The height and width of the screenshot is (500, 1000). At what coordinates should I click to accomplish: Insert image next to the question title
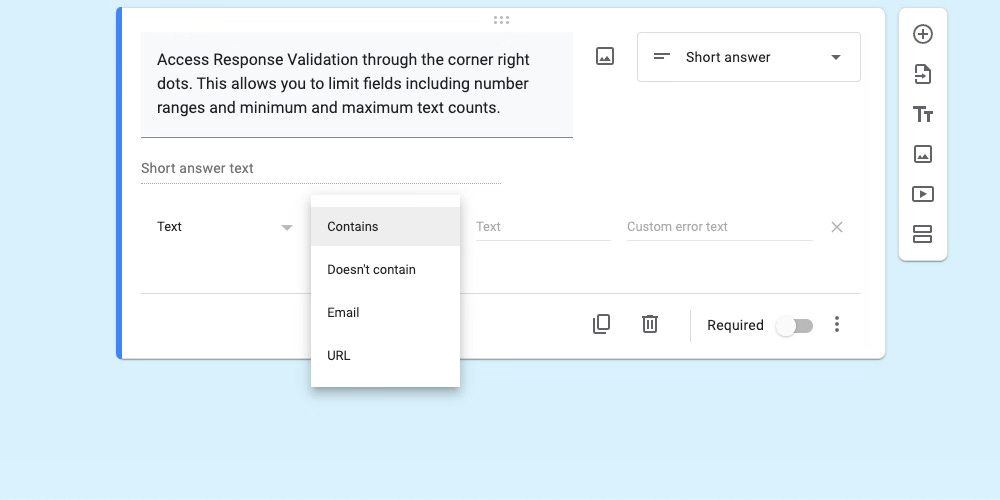[605, 56]
